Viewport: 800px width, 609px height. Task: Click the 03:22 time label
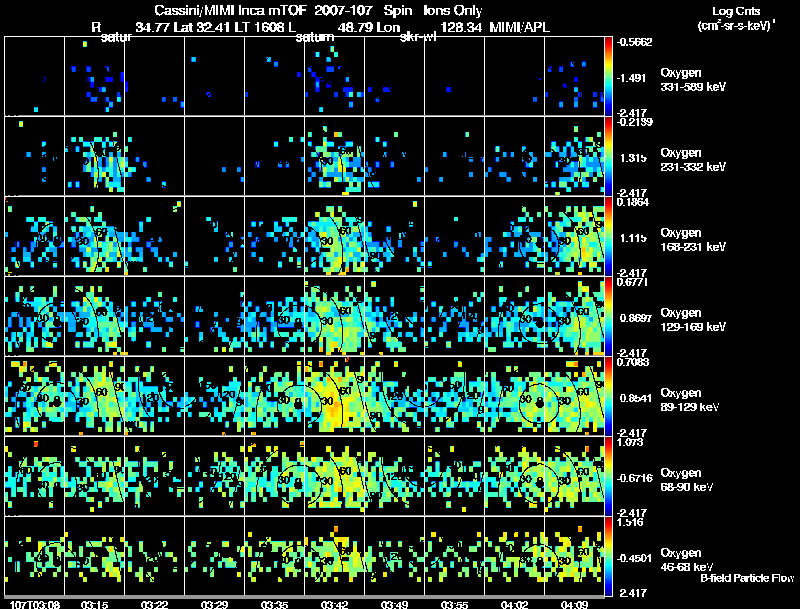click(x=155, y=605)
